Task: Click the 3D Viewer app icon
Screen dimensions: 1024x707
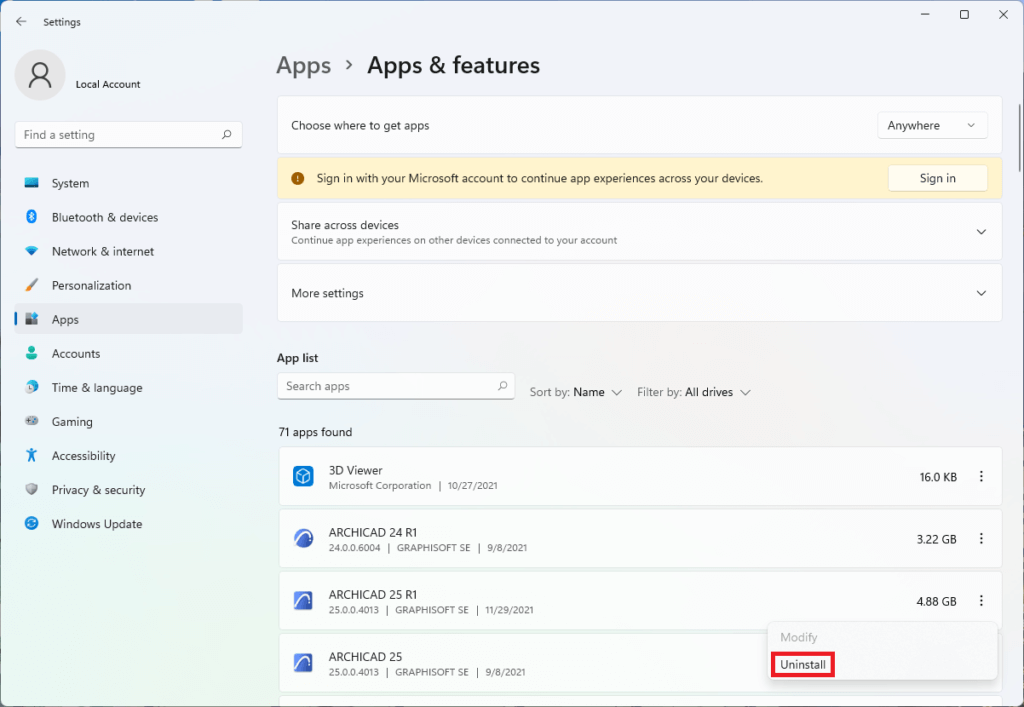Action: click(x=303, y=477)
